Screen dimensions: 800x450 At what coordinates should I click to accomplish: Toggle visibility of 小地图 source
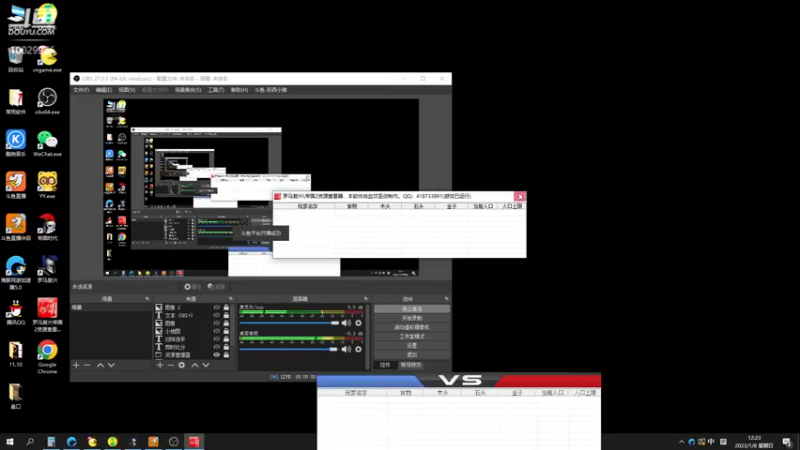coord(217,331)
